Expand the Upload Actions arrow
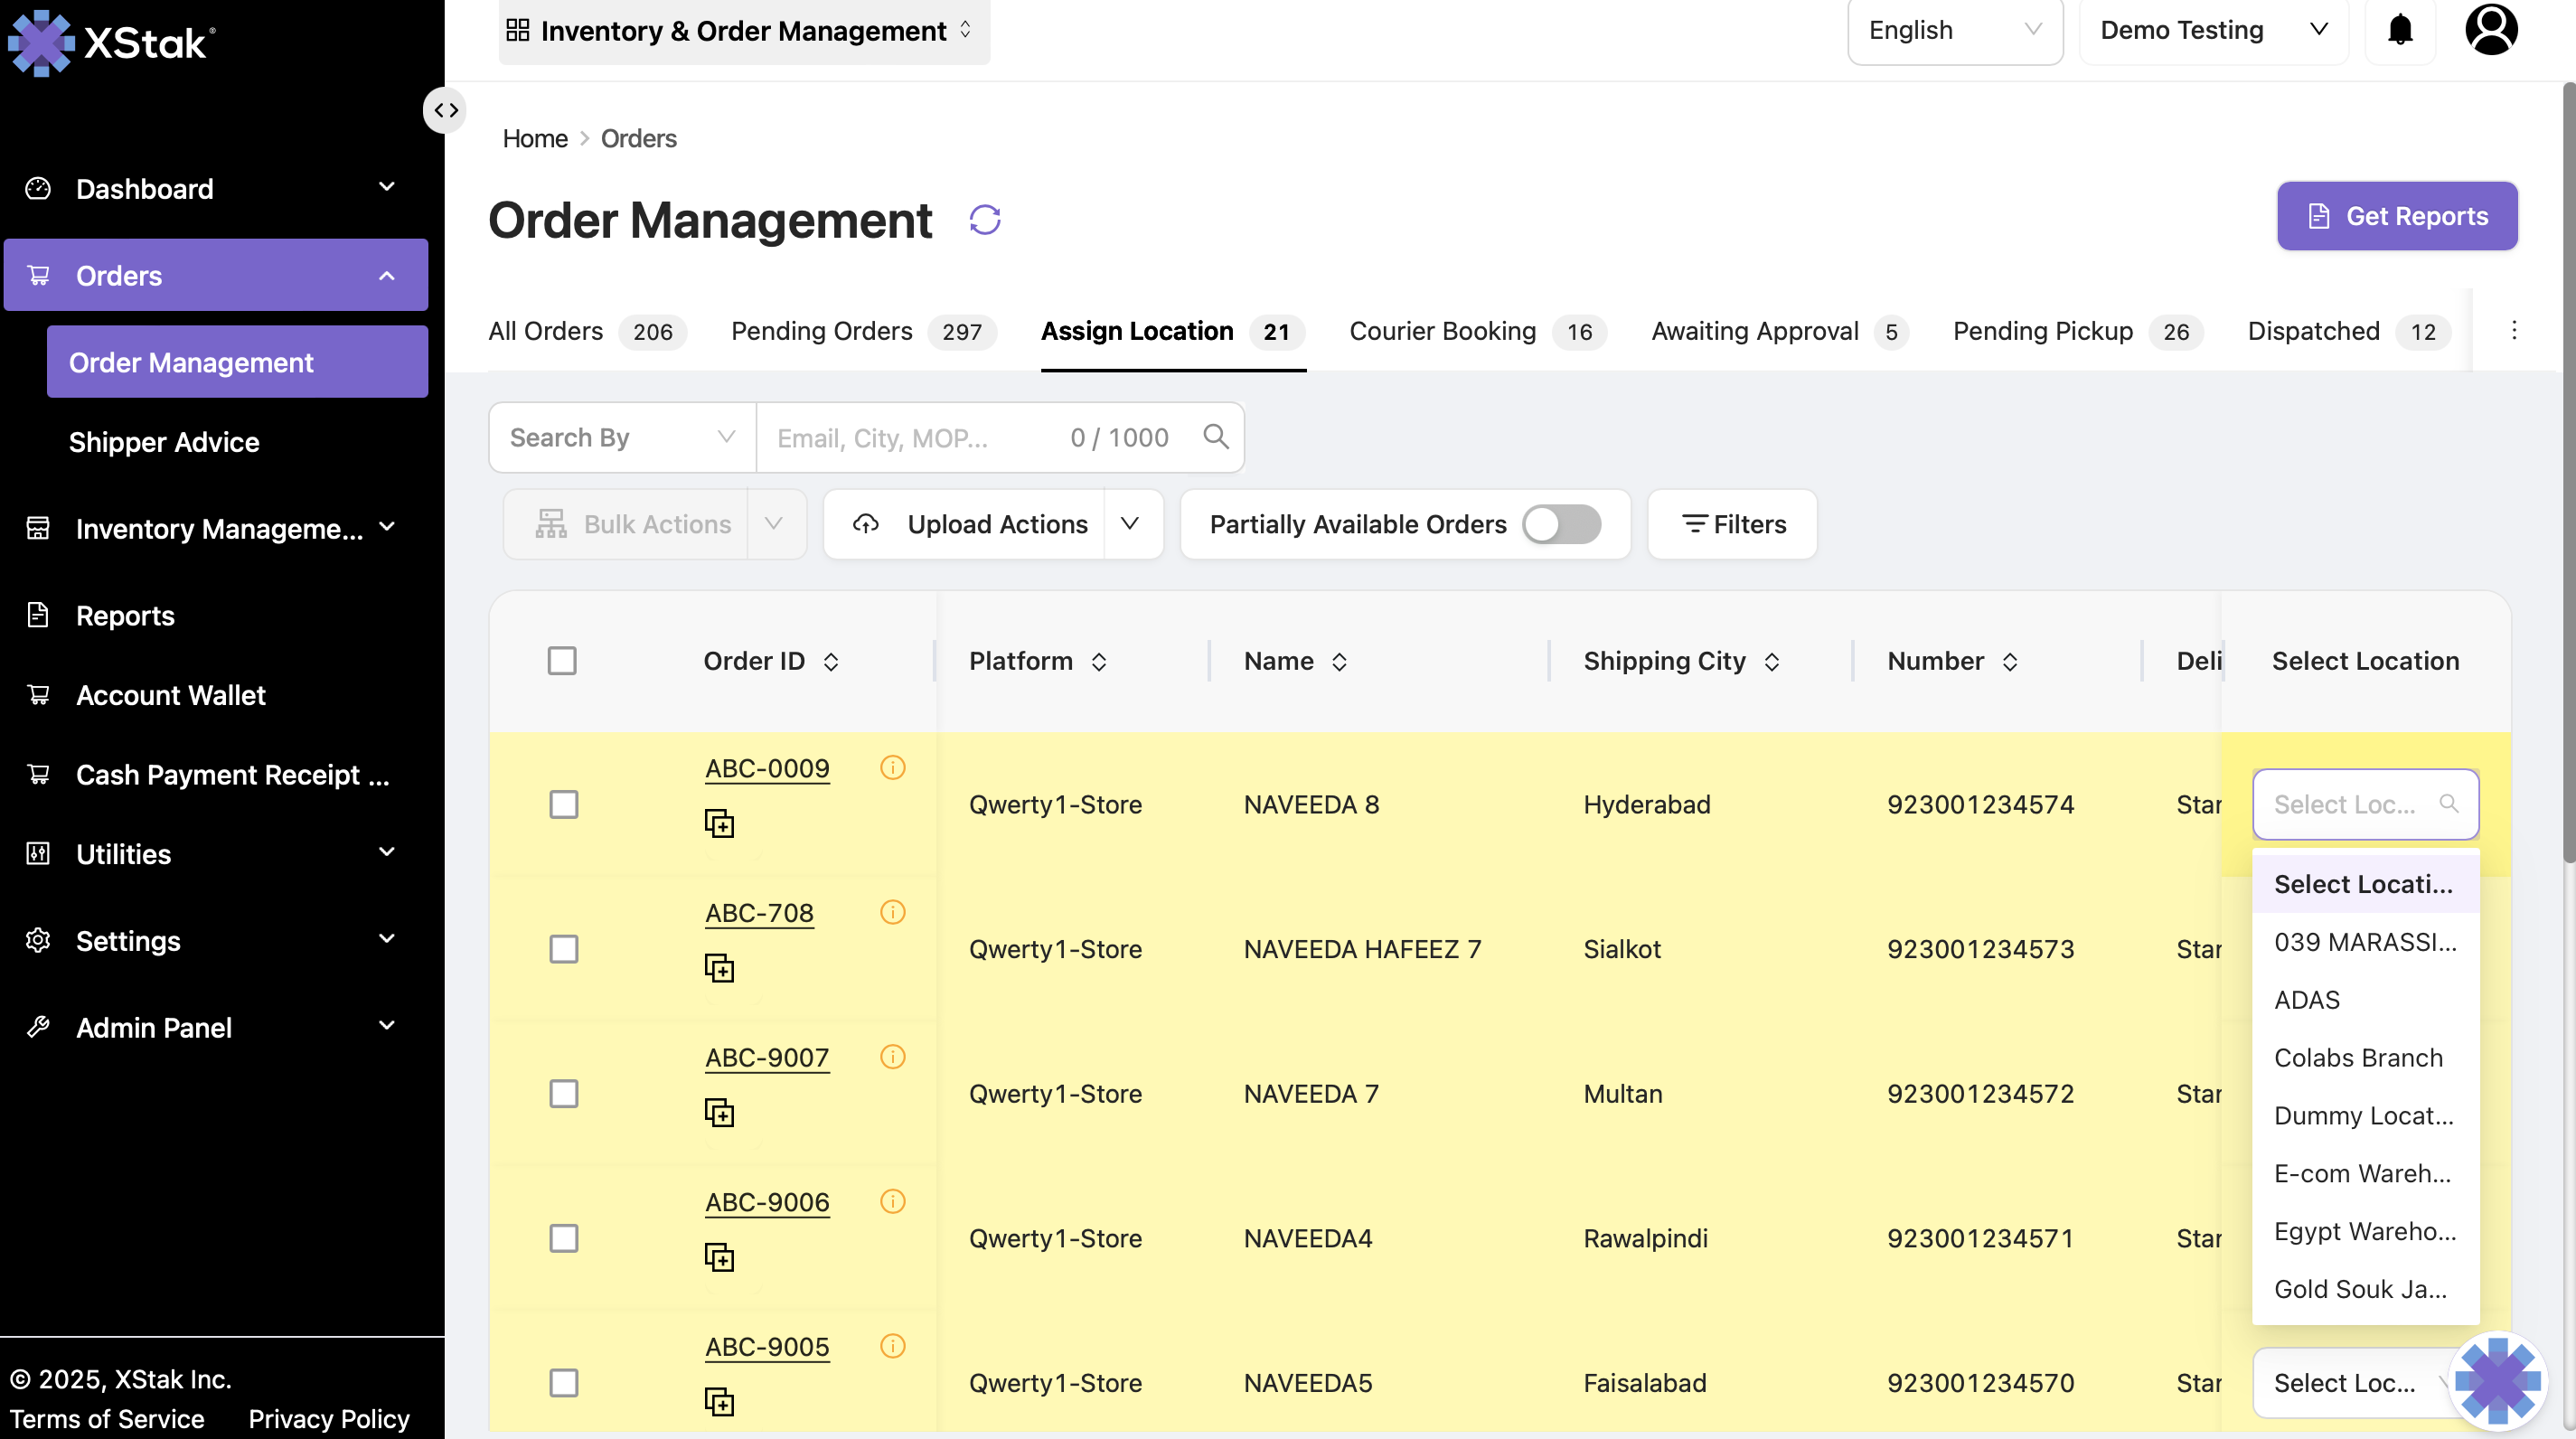This screenshot has height=1439, width=2576. point(1131,524)
